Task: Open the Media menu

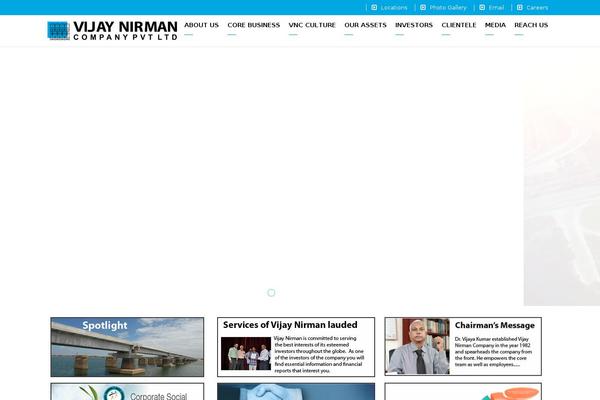Action: pyautogui.click(x=495, y=25)
